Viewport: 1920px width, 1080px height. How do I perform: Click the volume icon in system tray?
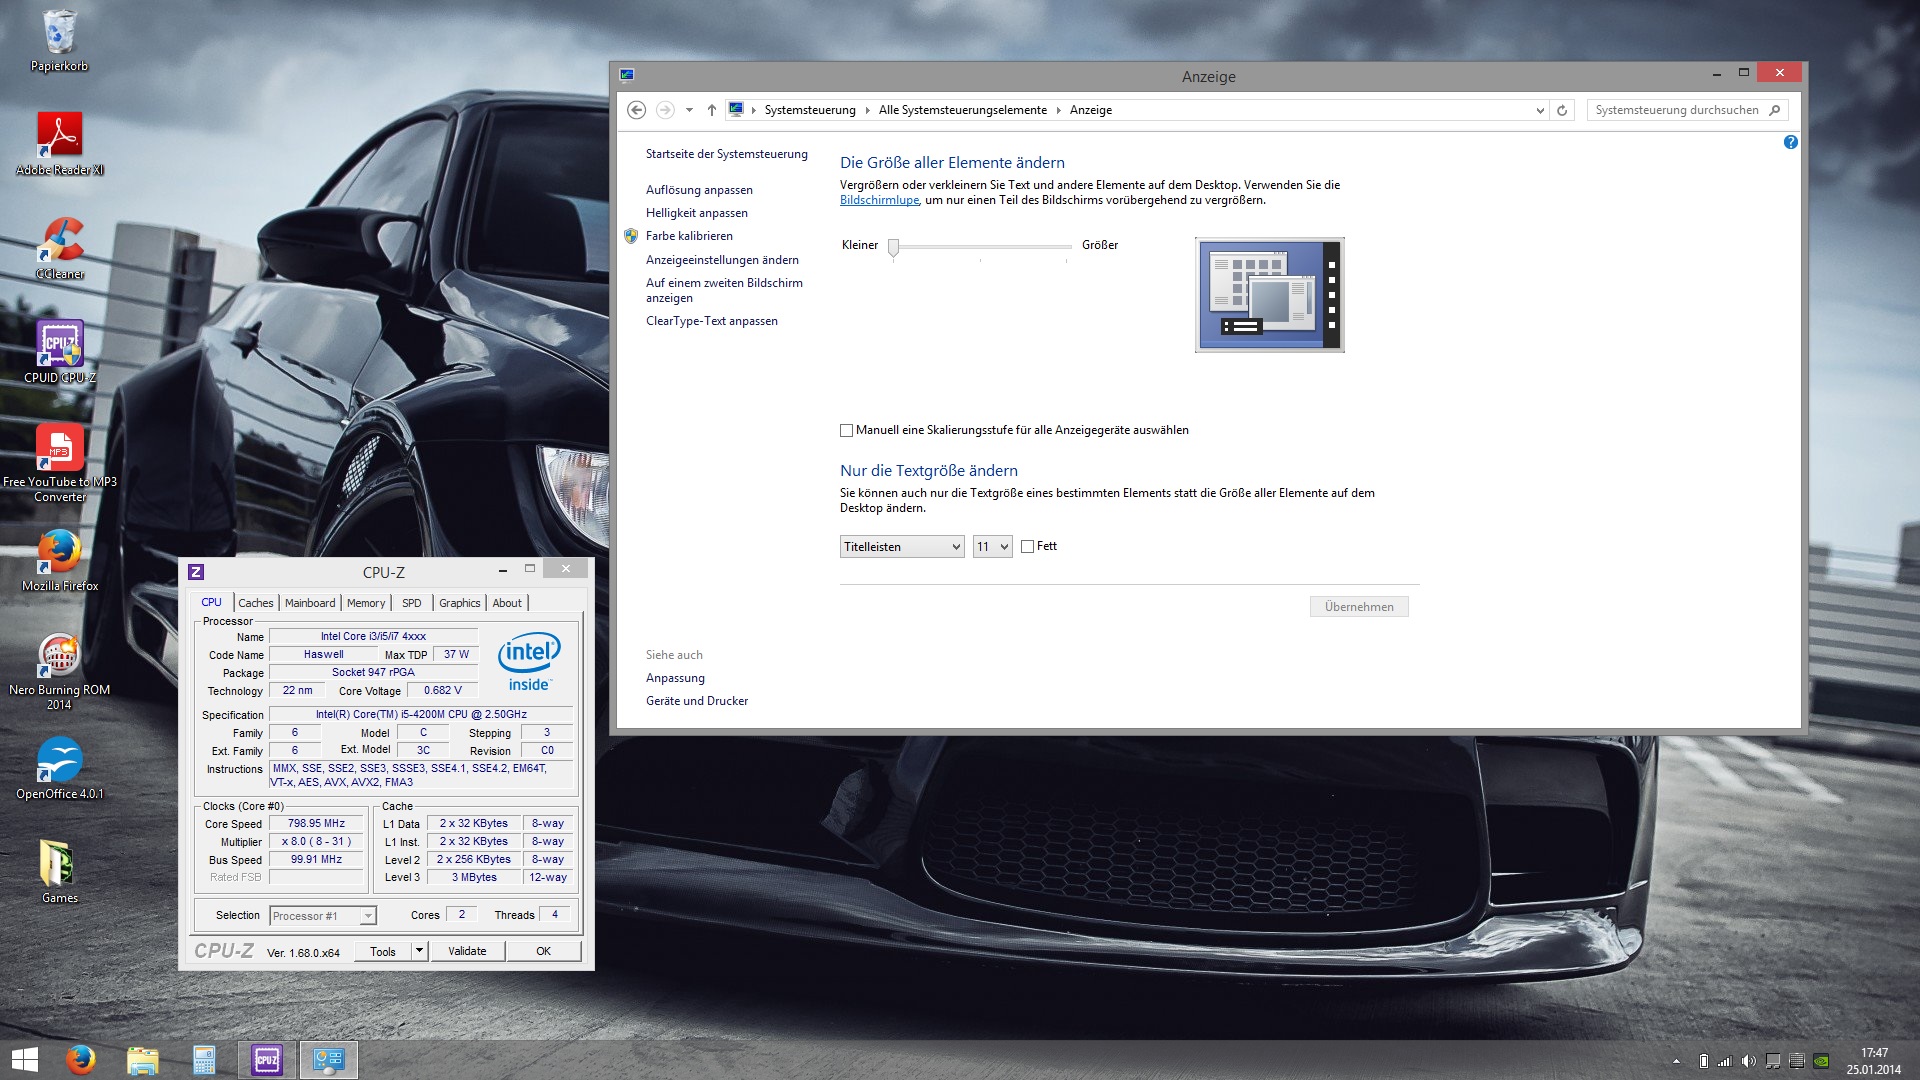tap(1748, 1061)
